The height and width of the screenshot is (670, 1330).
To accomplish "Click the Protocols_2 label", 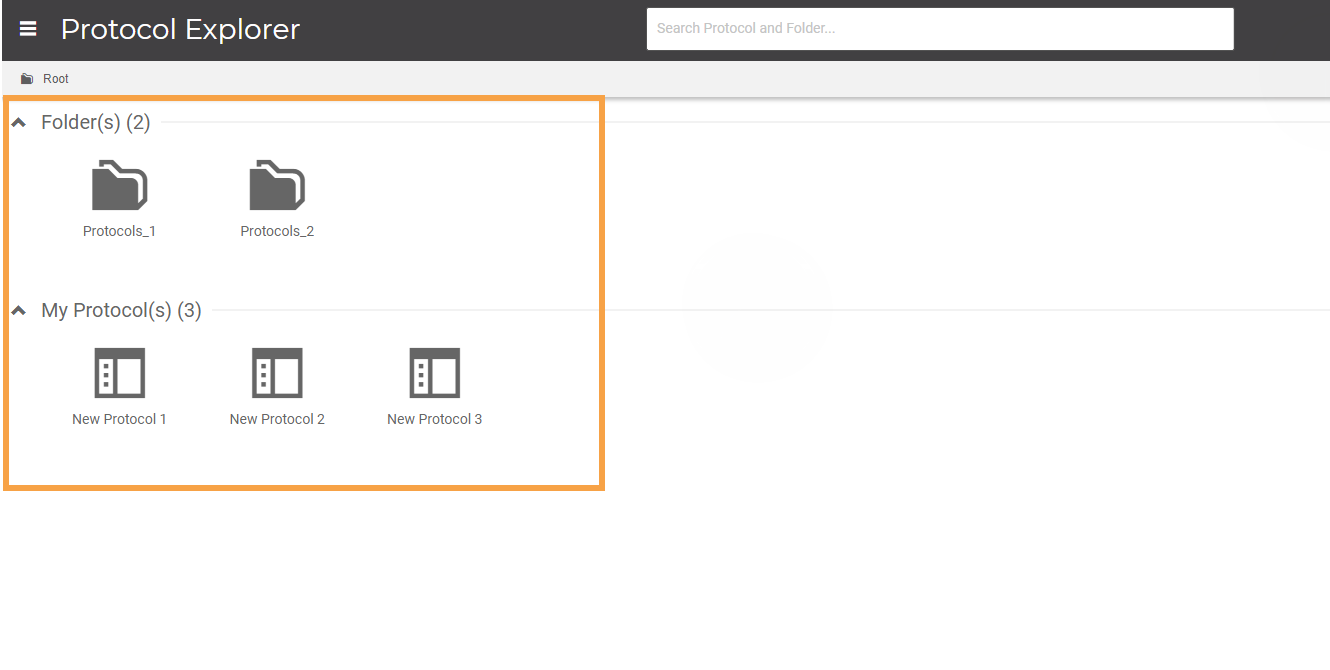I will click(x=277, y=231).
